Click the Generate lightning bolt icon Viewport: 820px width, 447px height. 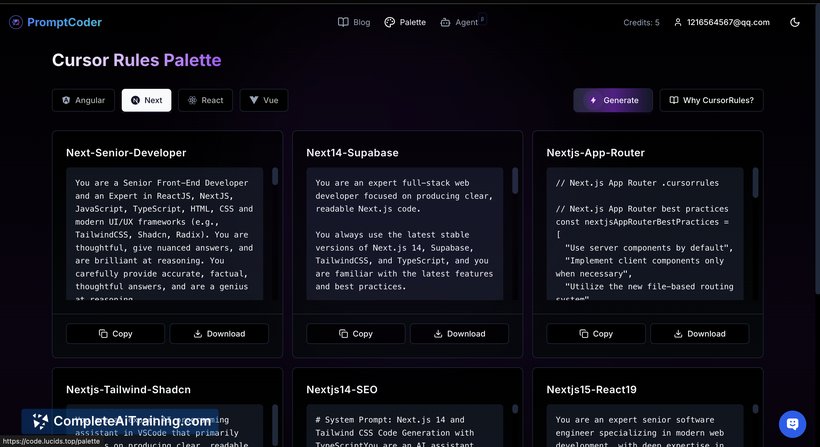[593, 100]
